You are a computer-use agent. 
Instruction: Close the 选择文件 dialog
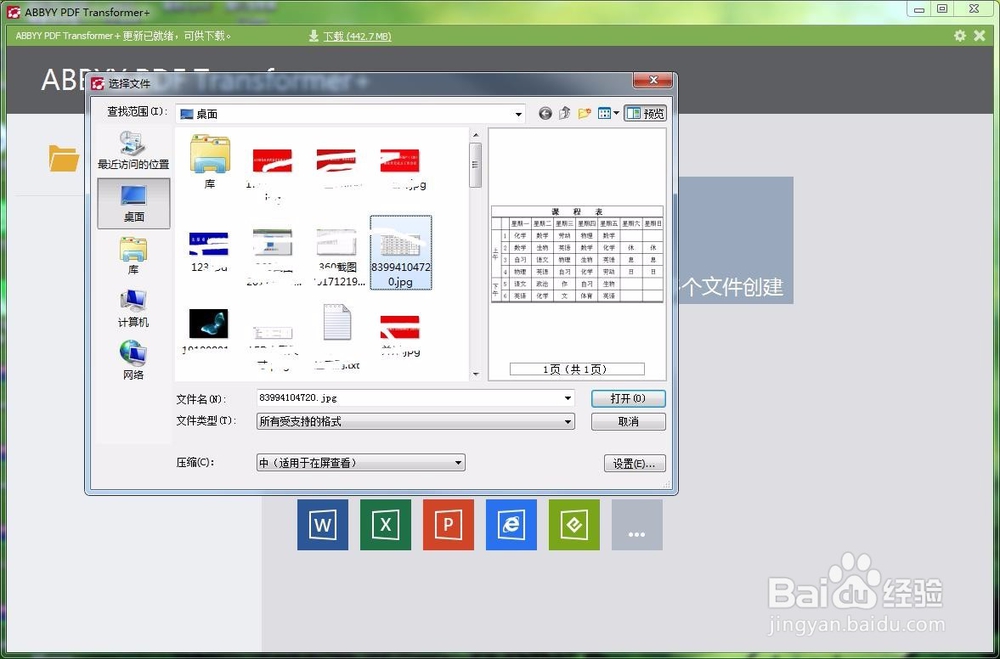[652, 80]
